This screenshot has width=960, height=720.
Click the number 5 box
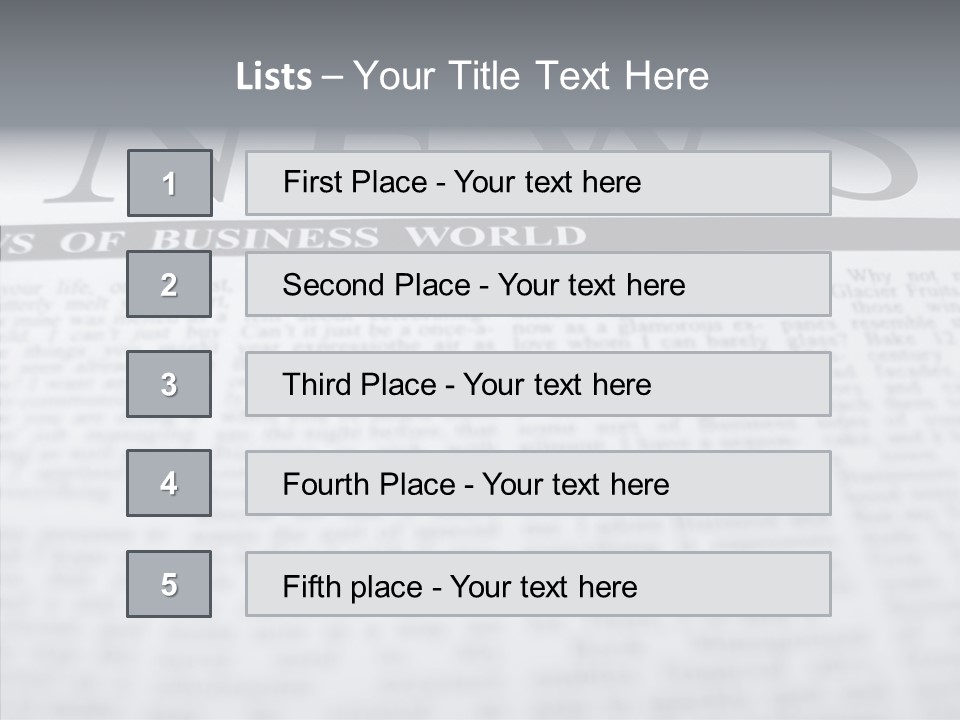(169, 584)
